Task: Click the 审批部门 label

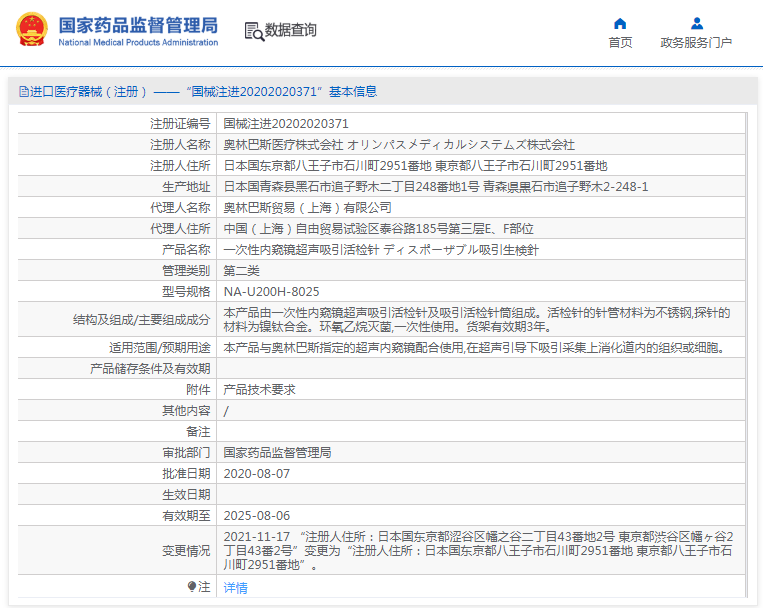Action: click(x=186, y=453)
